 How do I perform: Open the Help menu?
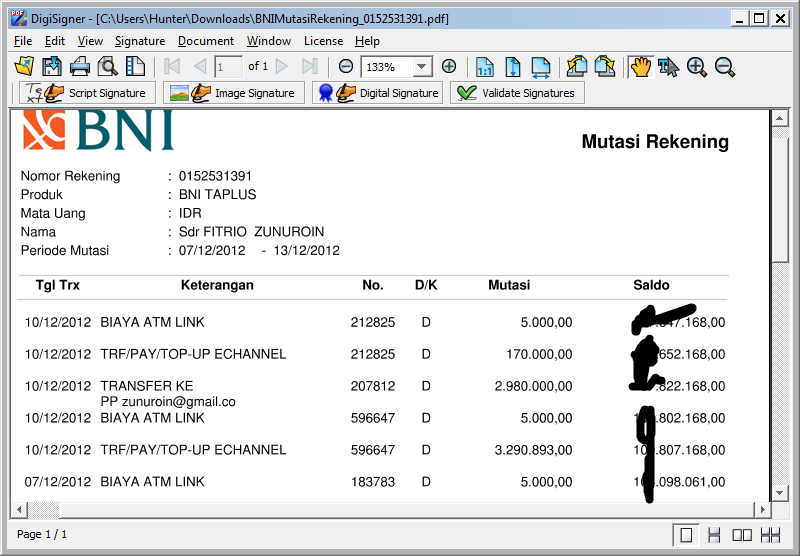(x=367, y=41)
